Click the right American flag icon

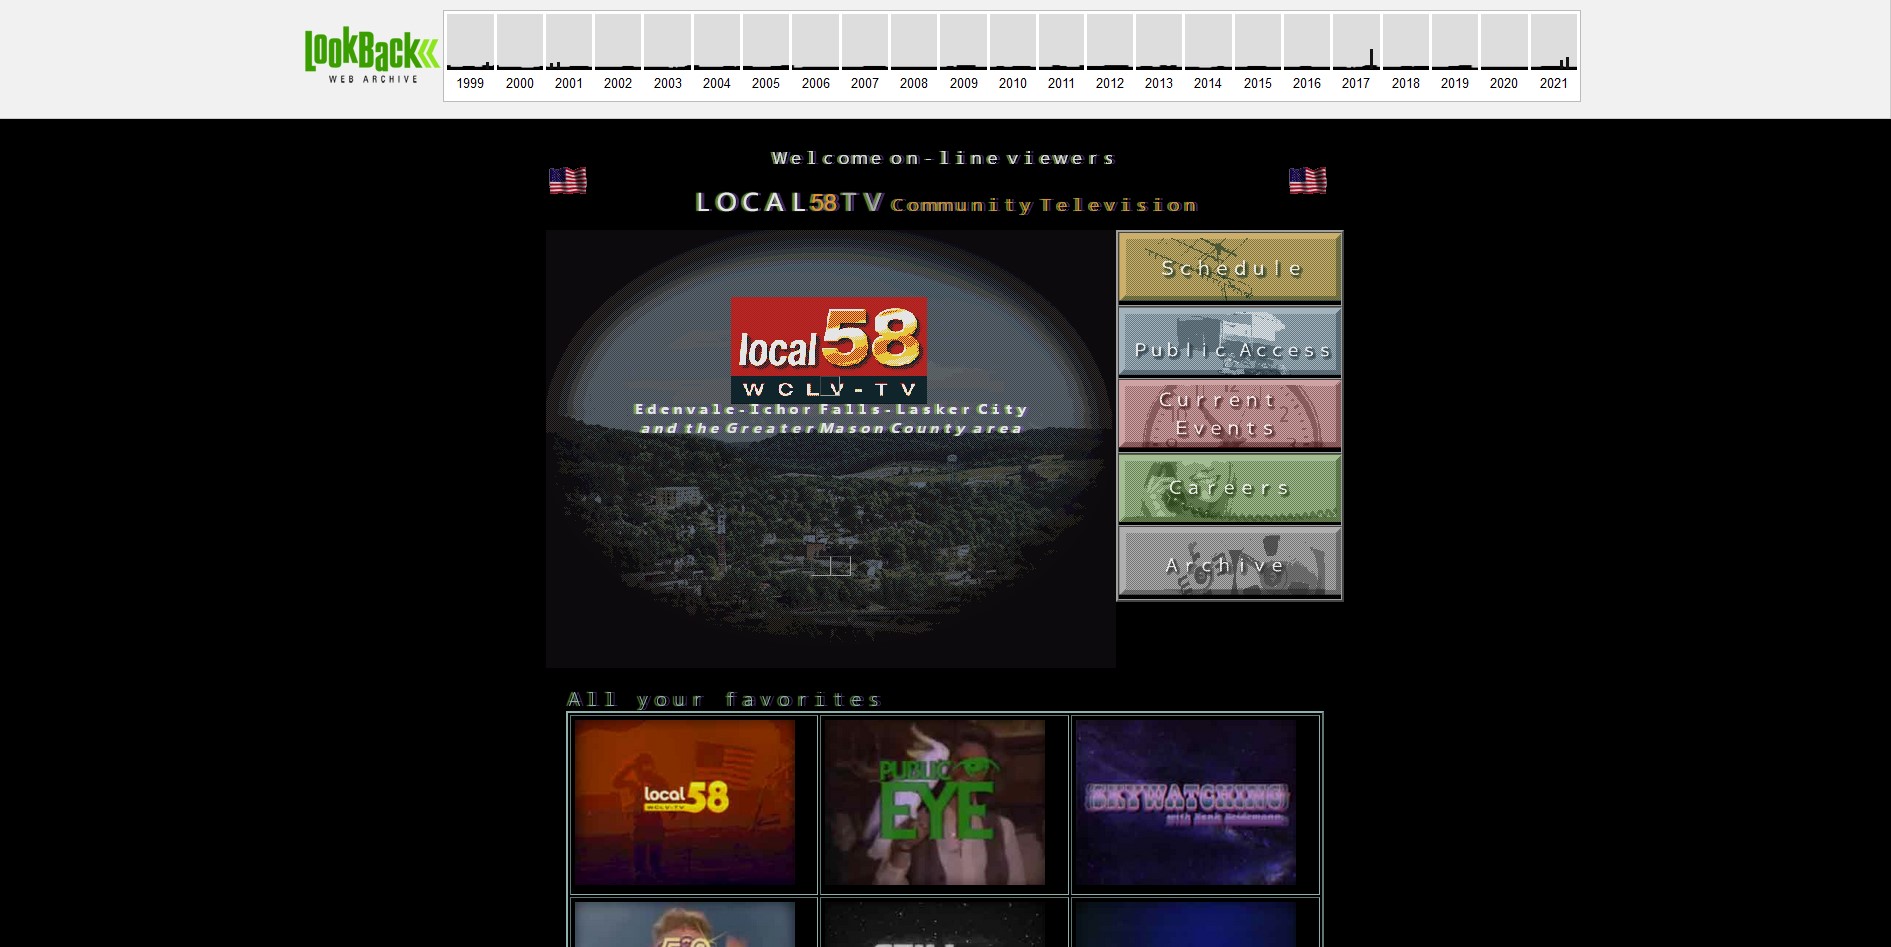[x=1307, y=180]
